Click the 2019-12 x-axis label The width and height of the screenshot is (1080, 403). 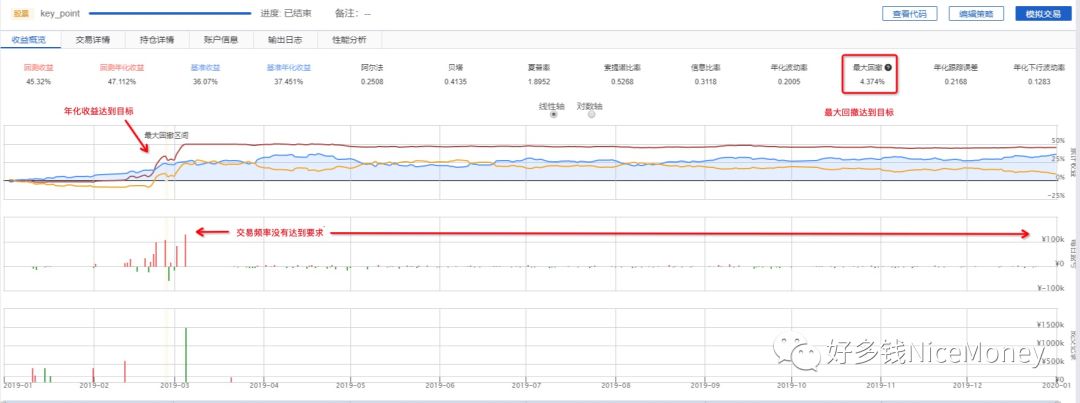pos(967,387)
